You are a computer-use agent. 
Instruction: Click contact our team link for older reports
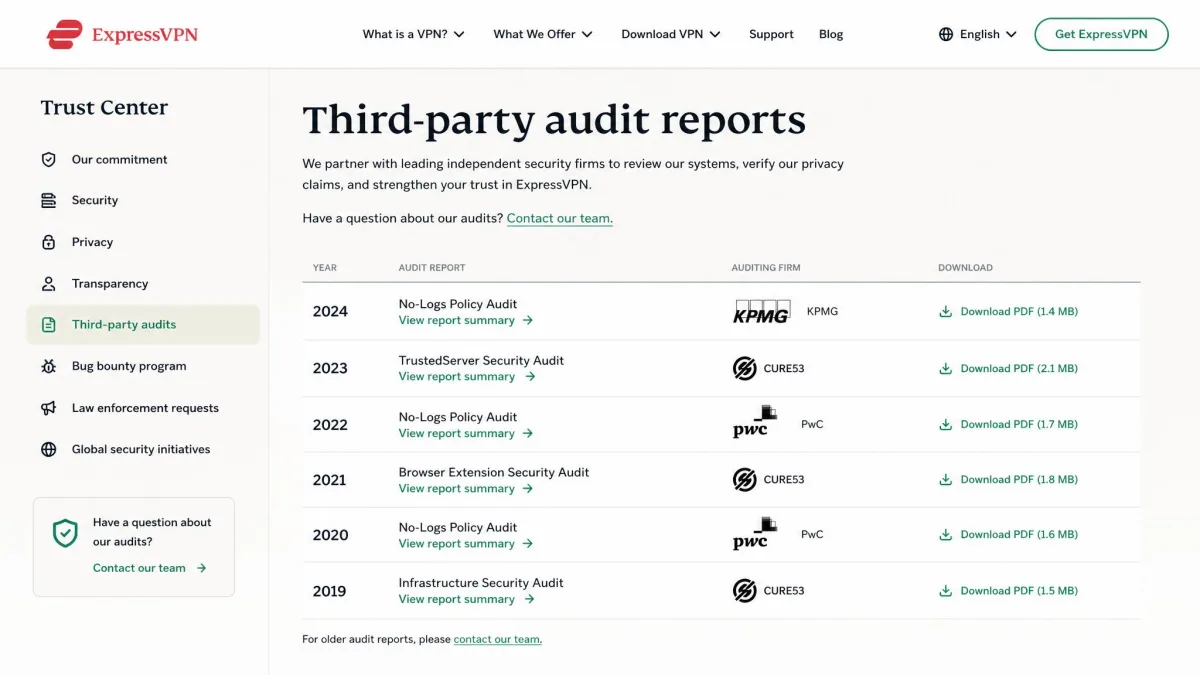497,639
